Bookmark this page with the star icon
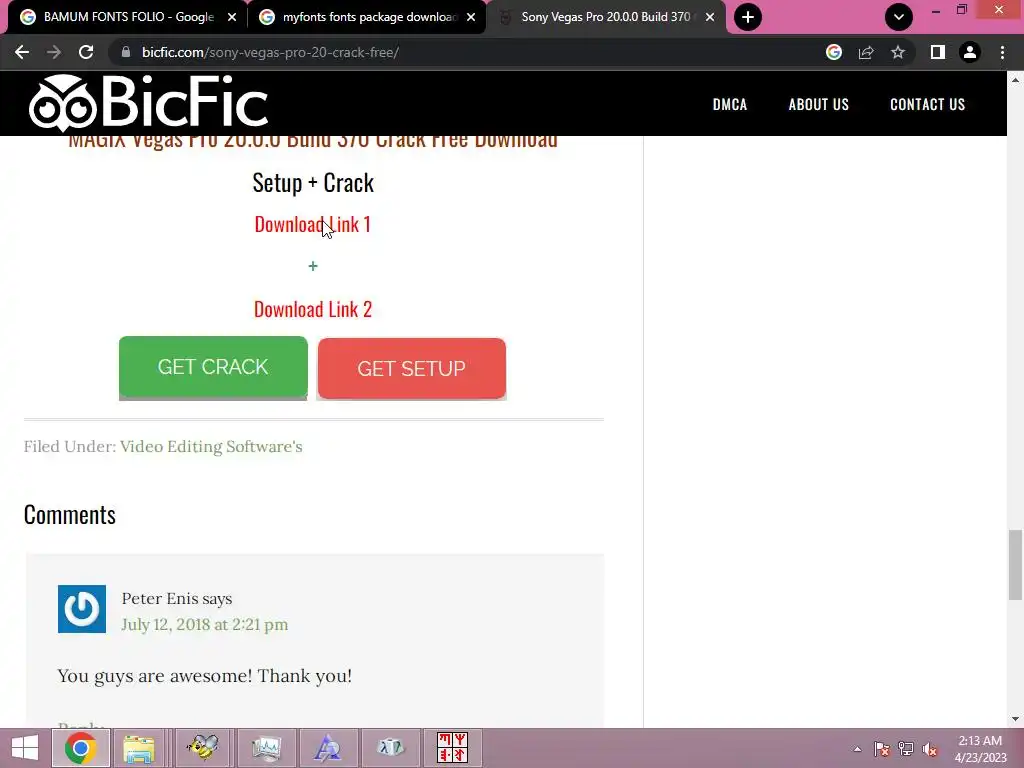This screenshot has width=1024, height=768. pyautogui.click(x=898, y=52)
